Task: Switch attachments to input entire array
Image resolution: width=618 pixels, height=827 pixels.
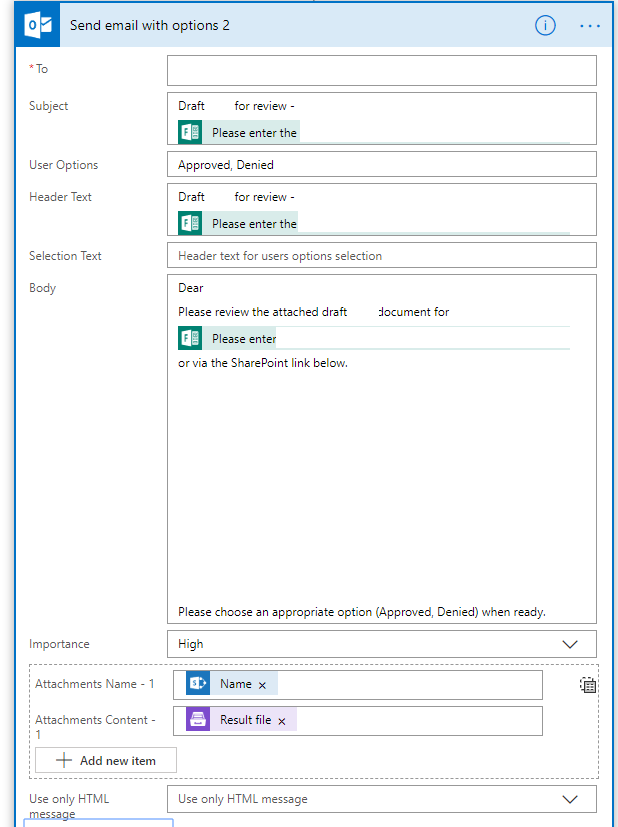Action: click(588, 685)
